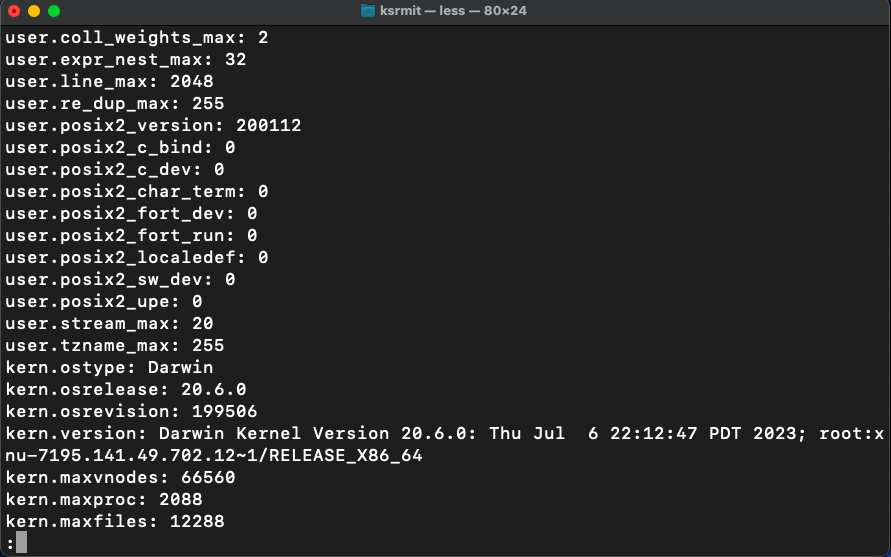Image resolution: width=891 pixels, height=557 pixels.
Task: Click the red close window button
Action: pos(14,11)
